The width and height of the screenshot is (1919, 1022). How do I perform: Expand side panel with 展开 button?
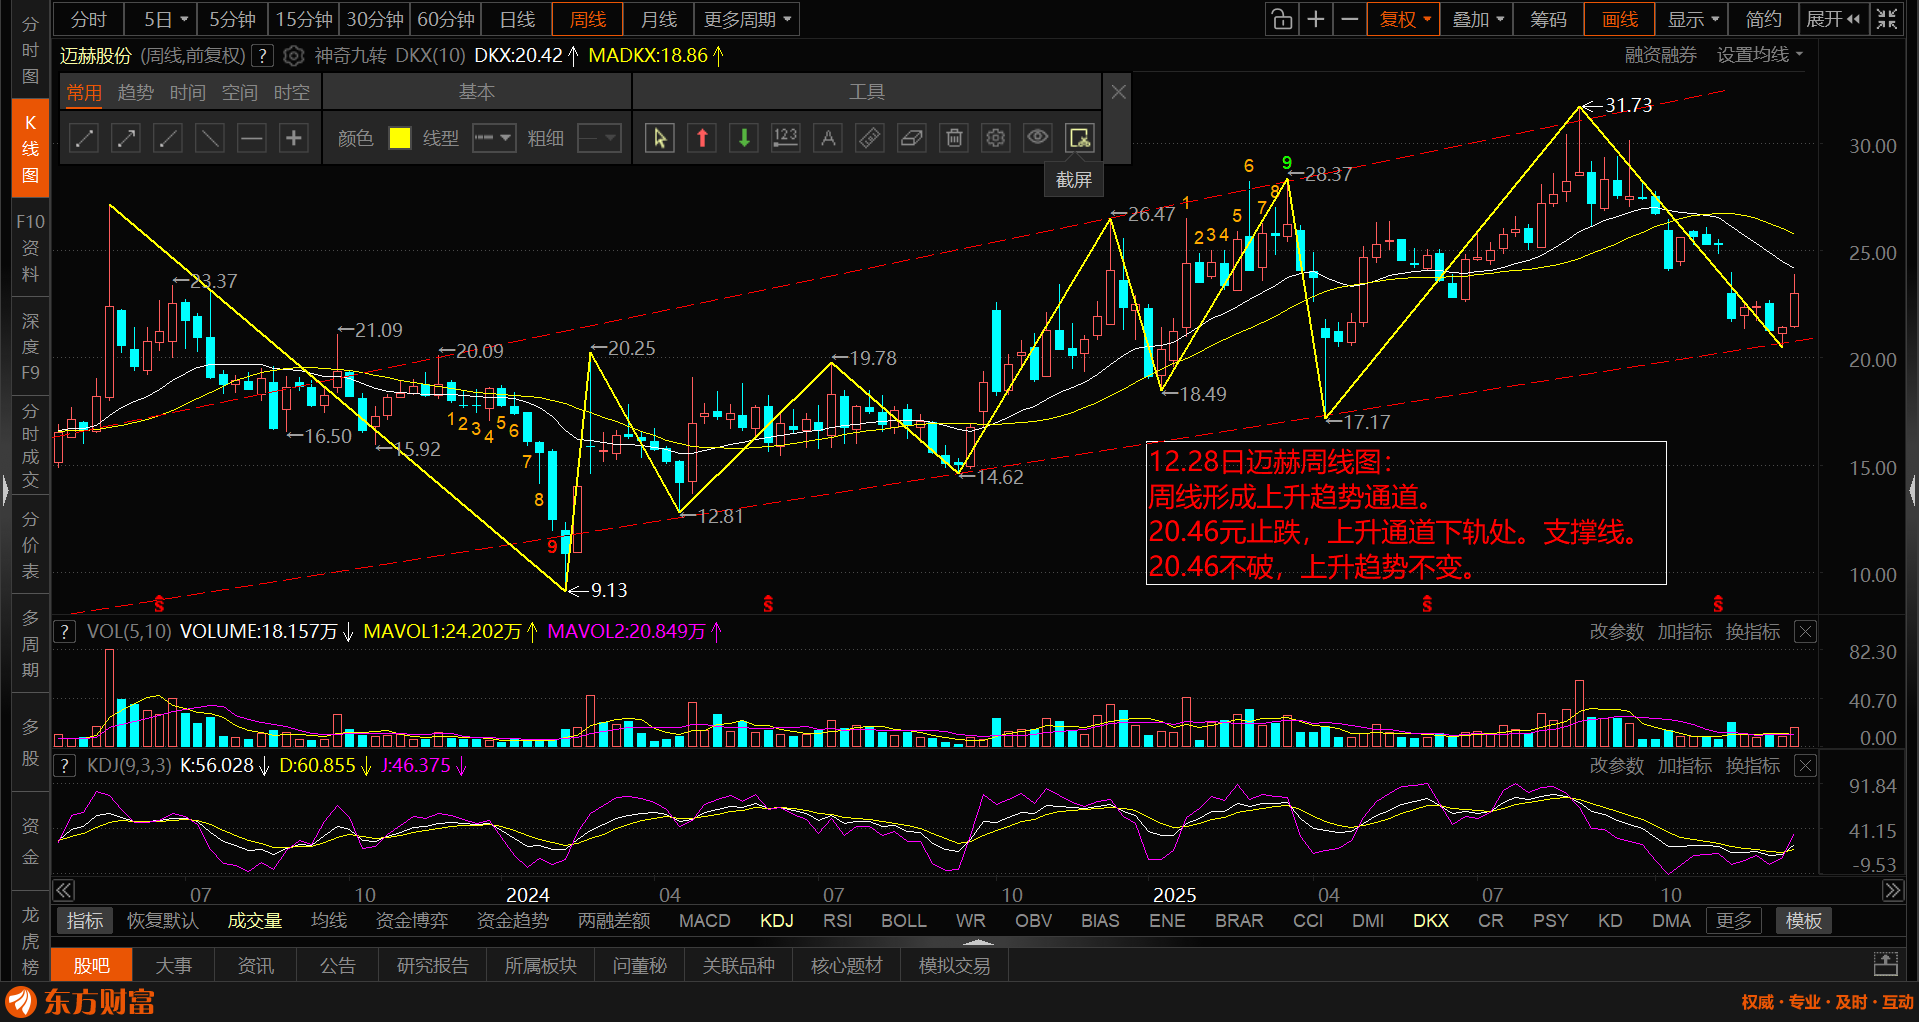click(x=1833, y=19)
